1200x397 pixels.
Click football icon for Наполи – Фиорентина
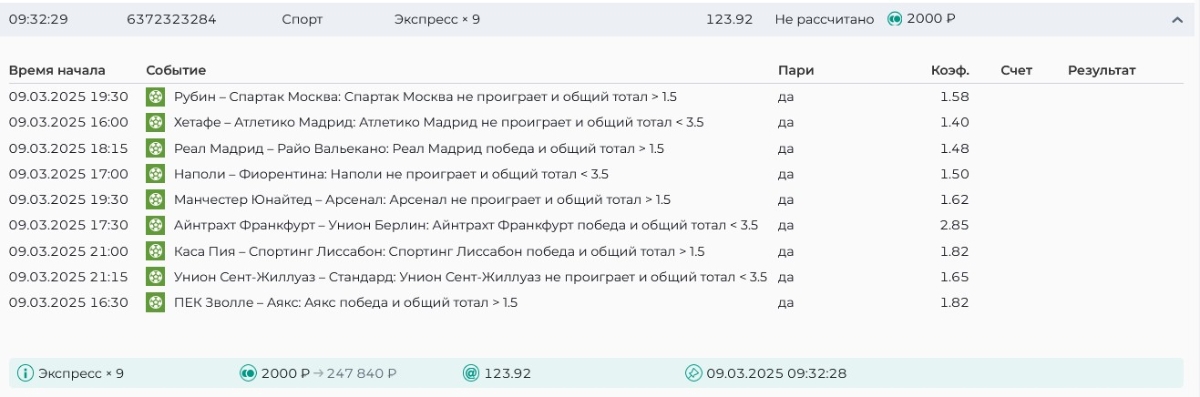[x=155, y=174]
